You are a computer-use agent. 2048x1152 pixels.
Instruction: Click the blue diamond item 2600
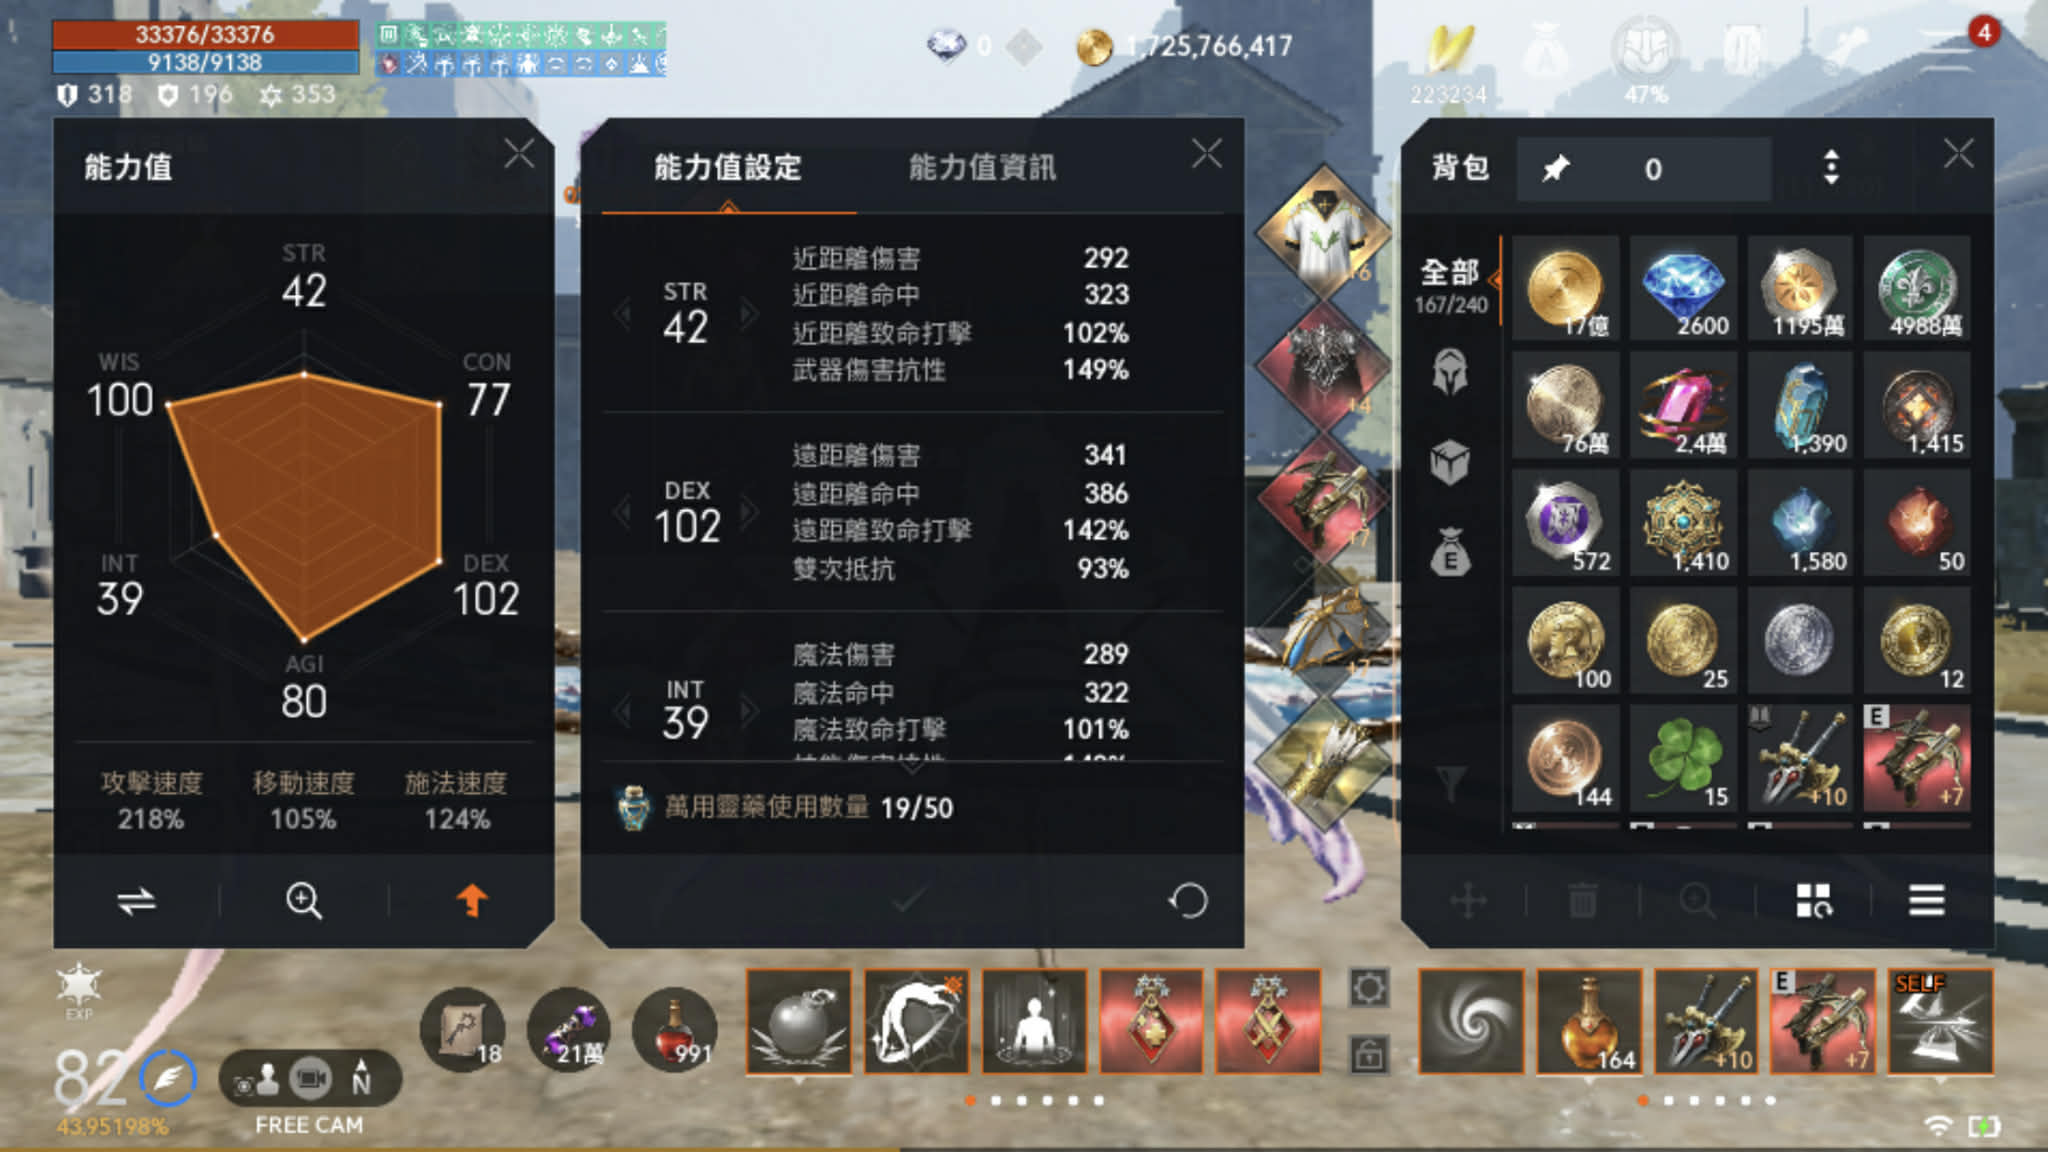[x=1684, y=289]
